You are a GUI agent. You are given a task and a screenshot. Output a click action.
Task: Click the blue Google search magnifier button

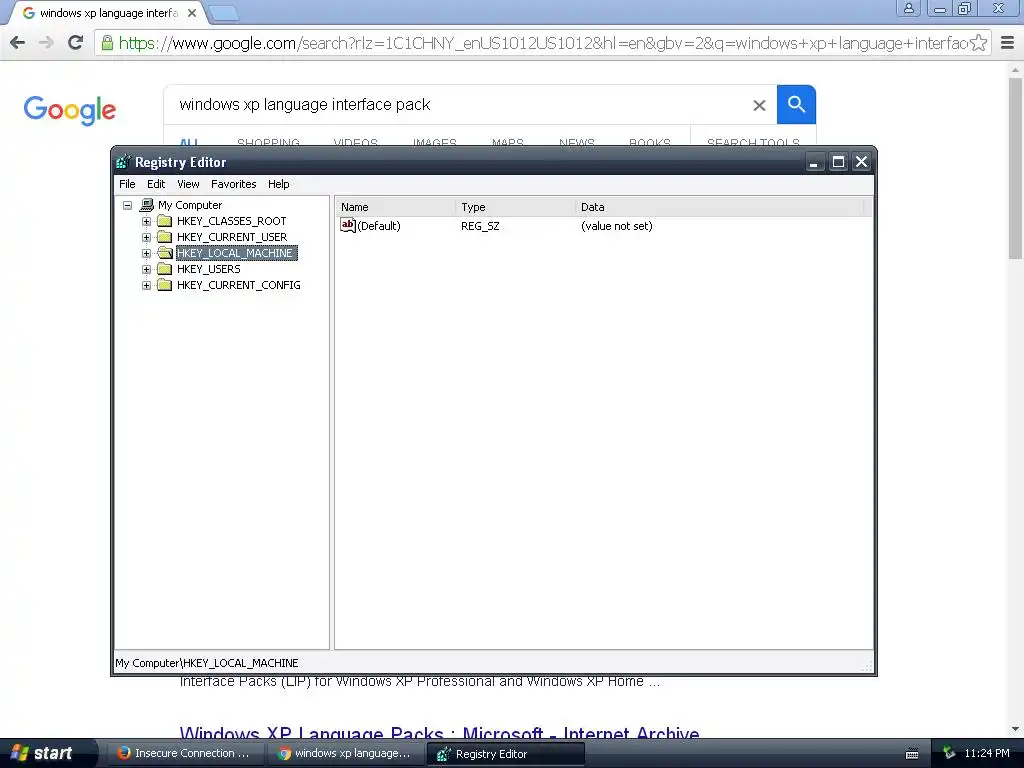[796, 104]
